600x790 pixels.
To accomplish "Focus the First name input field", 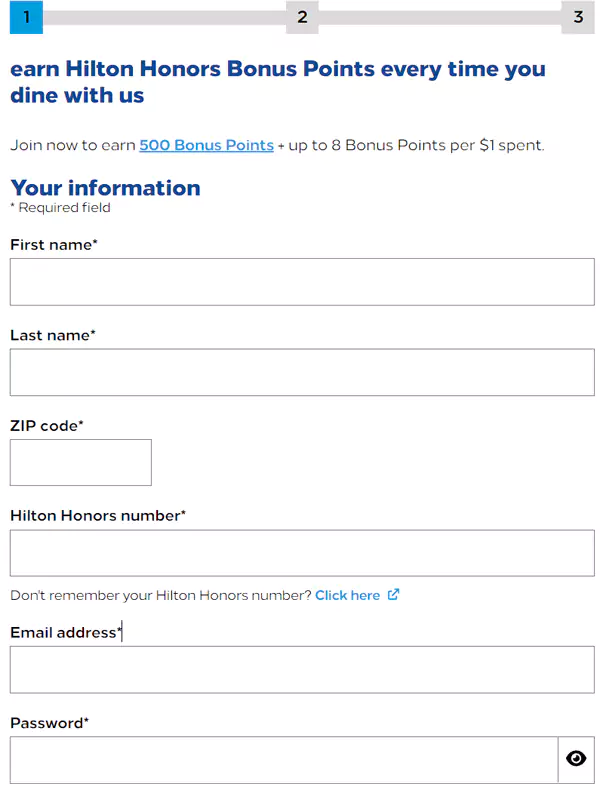I will pos(302,282).
